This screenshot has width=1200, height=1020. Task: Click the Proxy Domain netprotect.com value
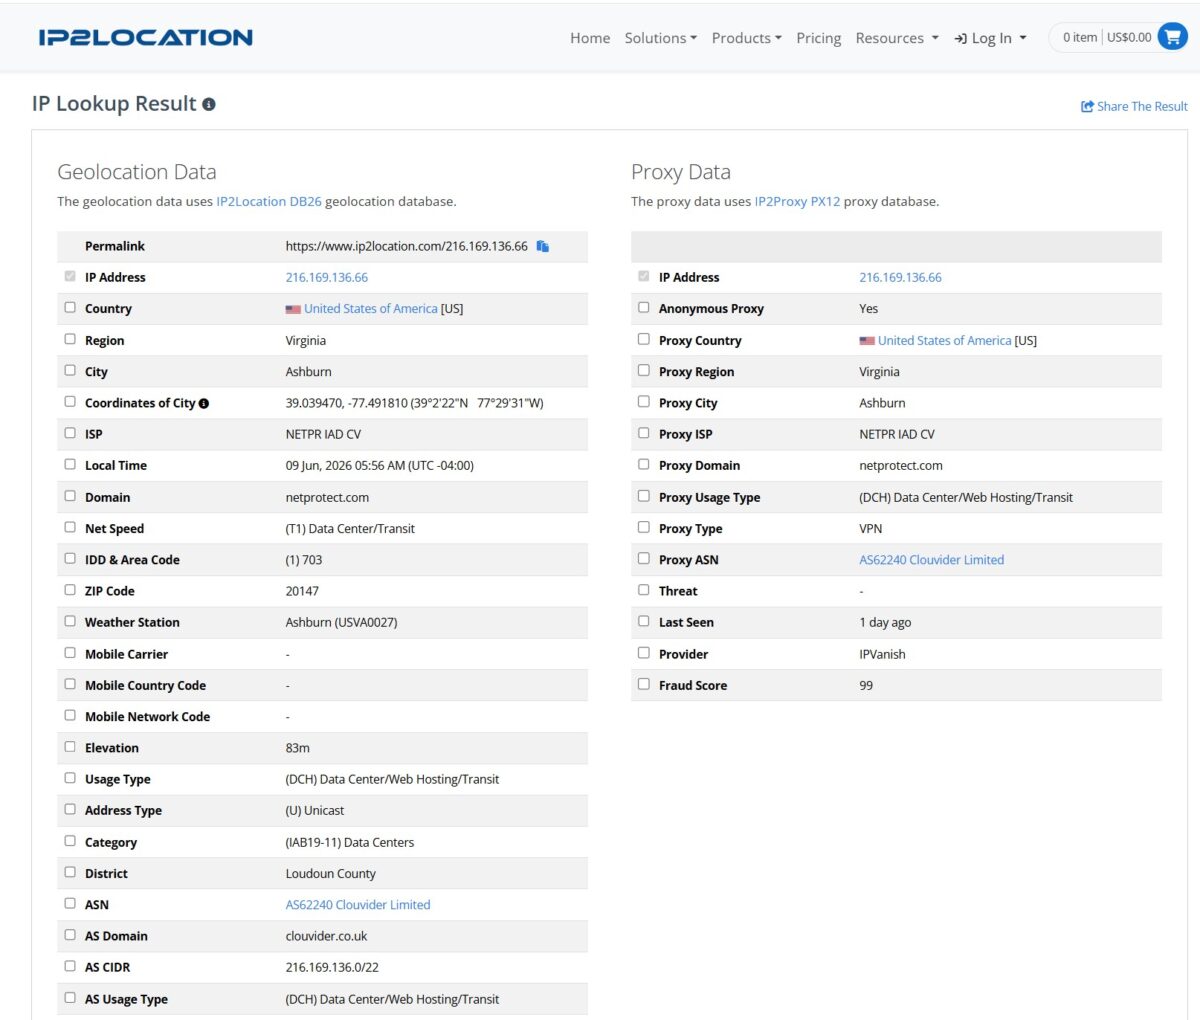click(x=900, y=465)
